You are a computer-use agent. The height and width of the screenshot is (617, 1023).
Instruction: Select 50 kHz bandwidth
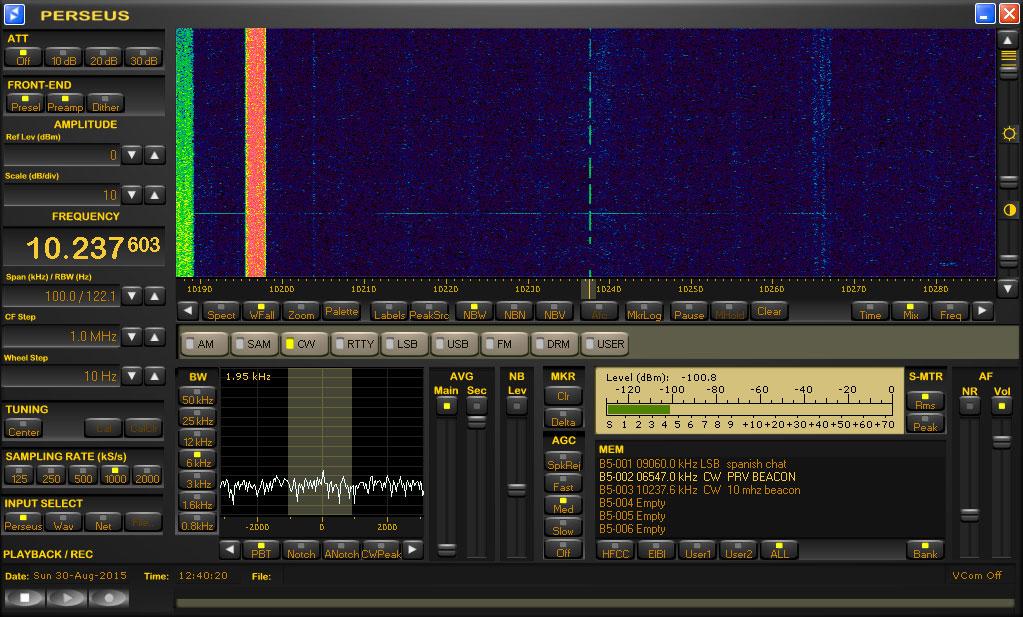click(198, 397)
